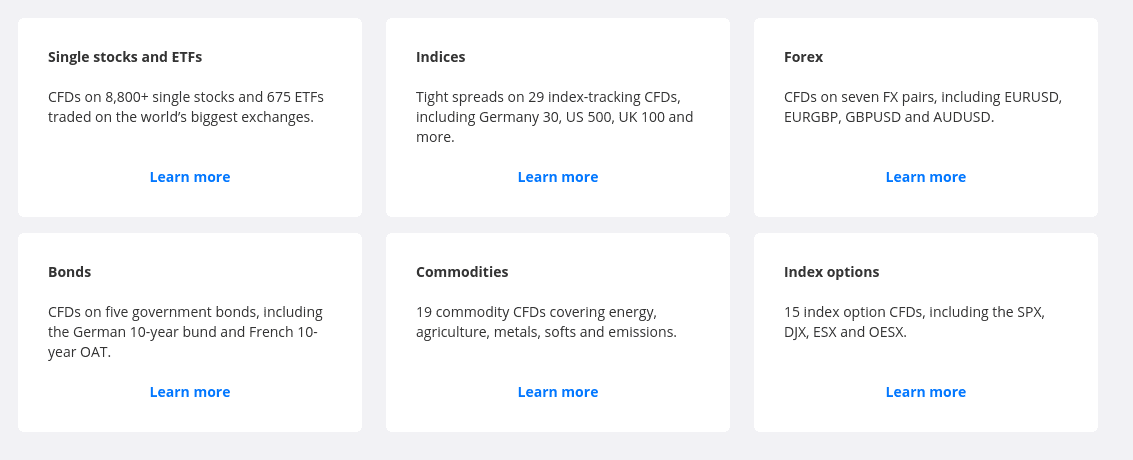Click the text mentioning EURGBP and AUDUSD
This screenshot has width=1133, height=460.
(889, 117)
